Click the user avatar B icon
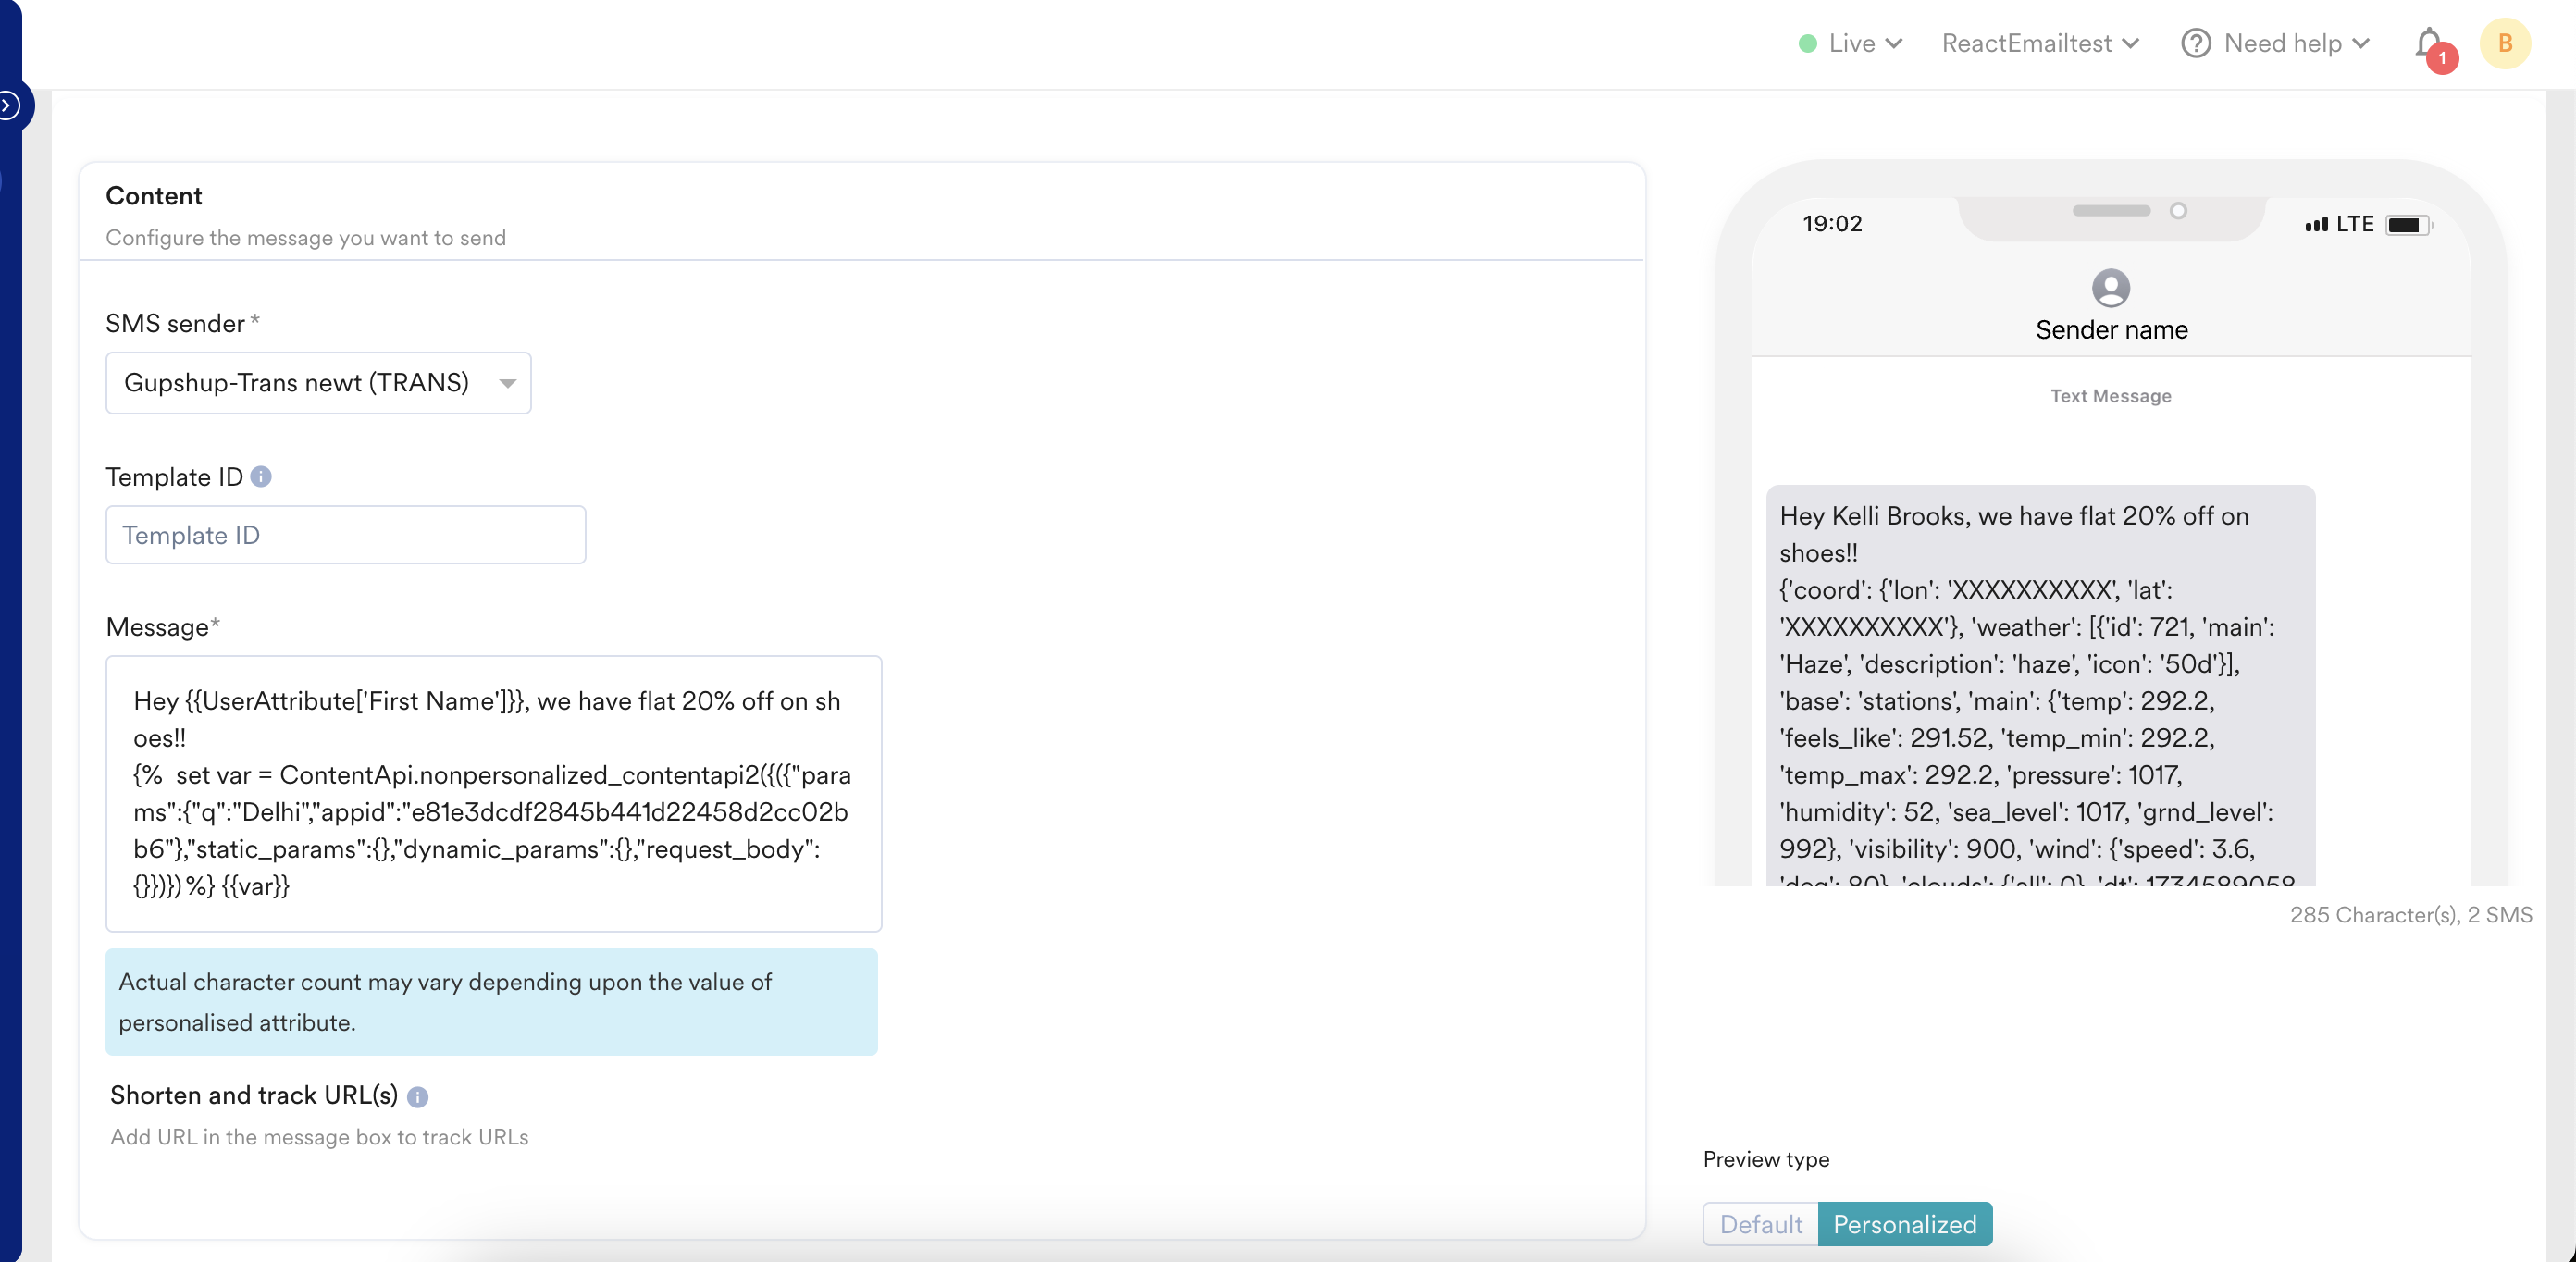2576x1262 pixels. point(2504,43)
